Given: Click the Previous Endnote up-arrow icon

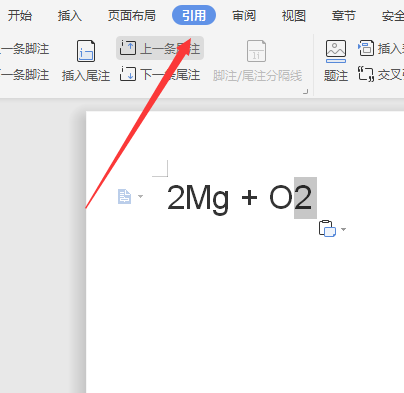Looking at the screenshot, I should 128,48.
